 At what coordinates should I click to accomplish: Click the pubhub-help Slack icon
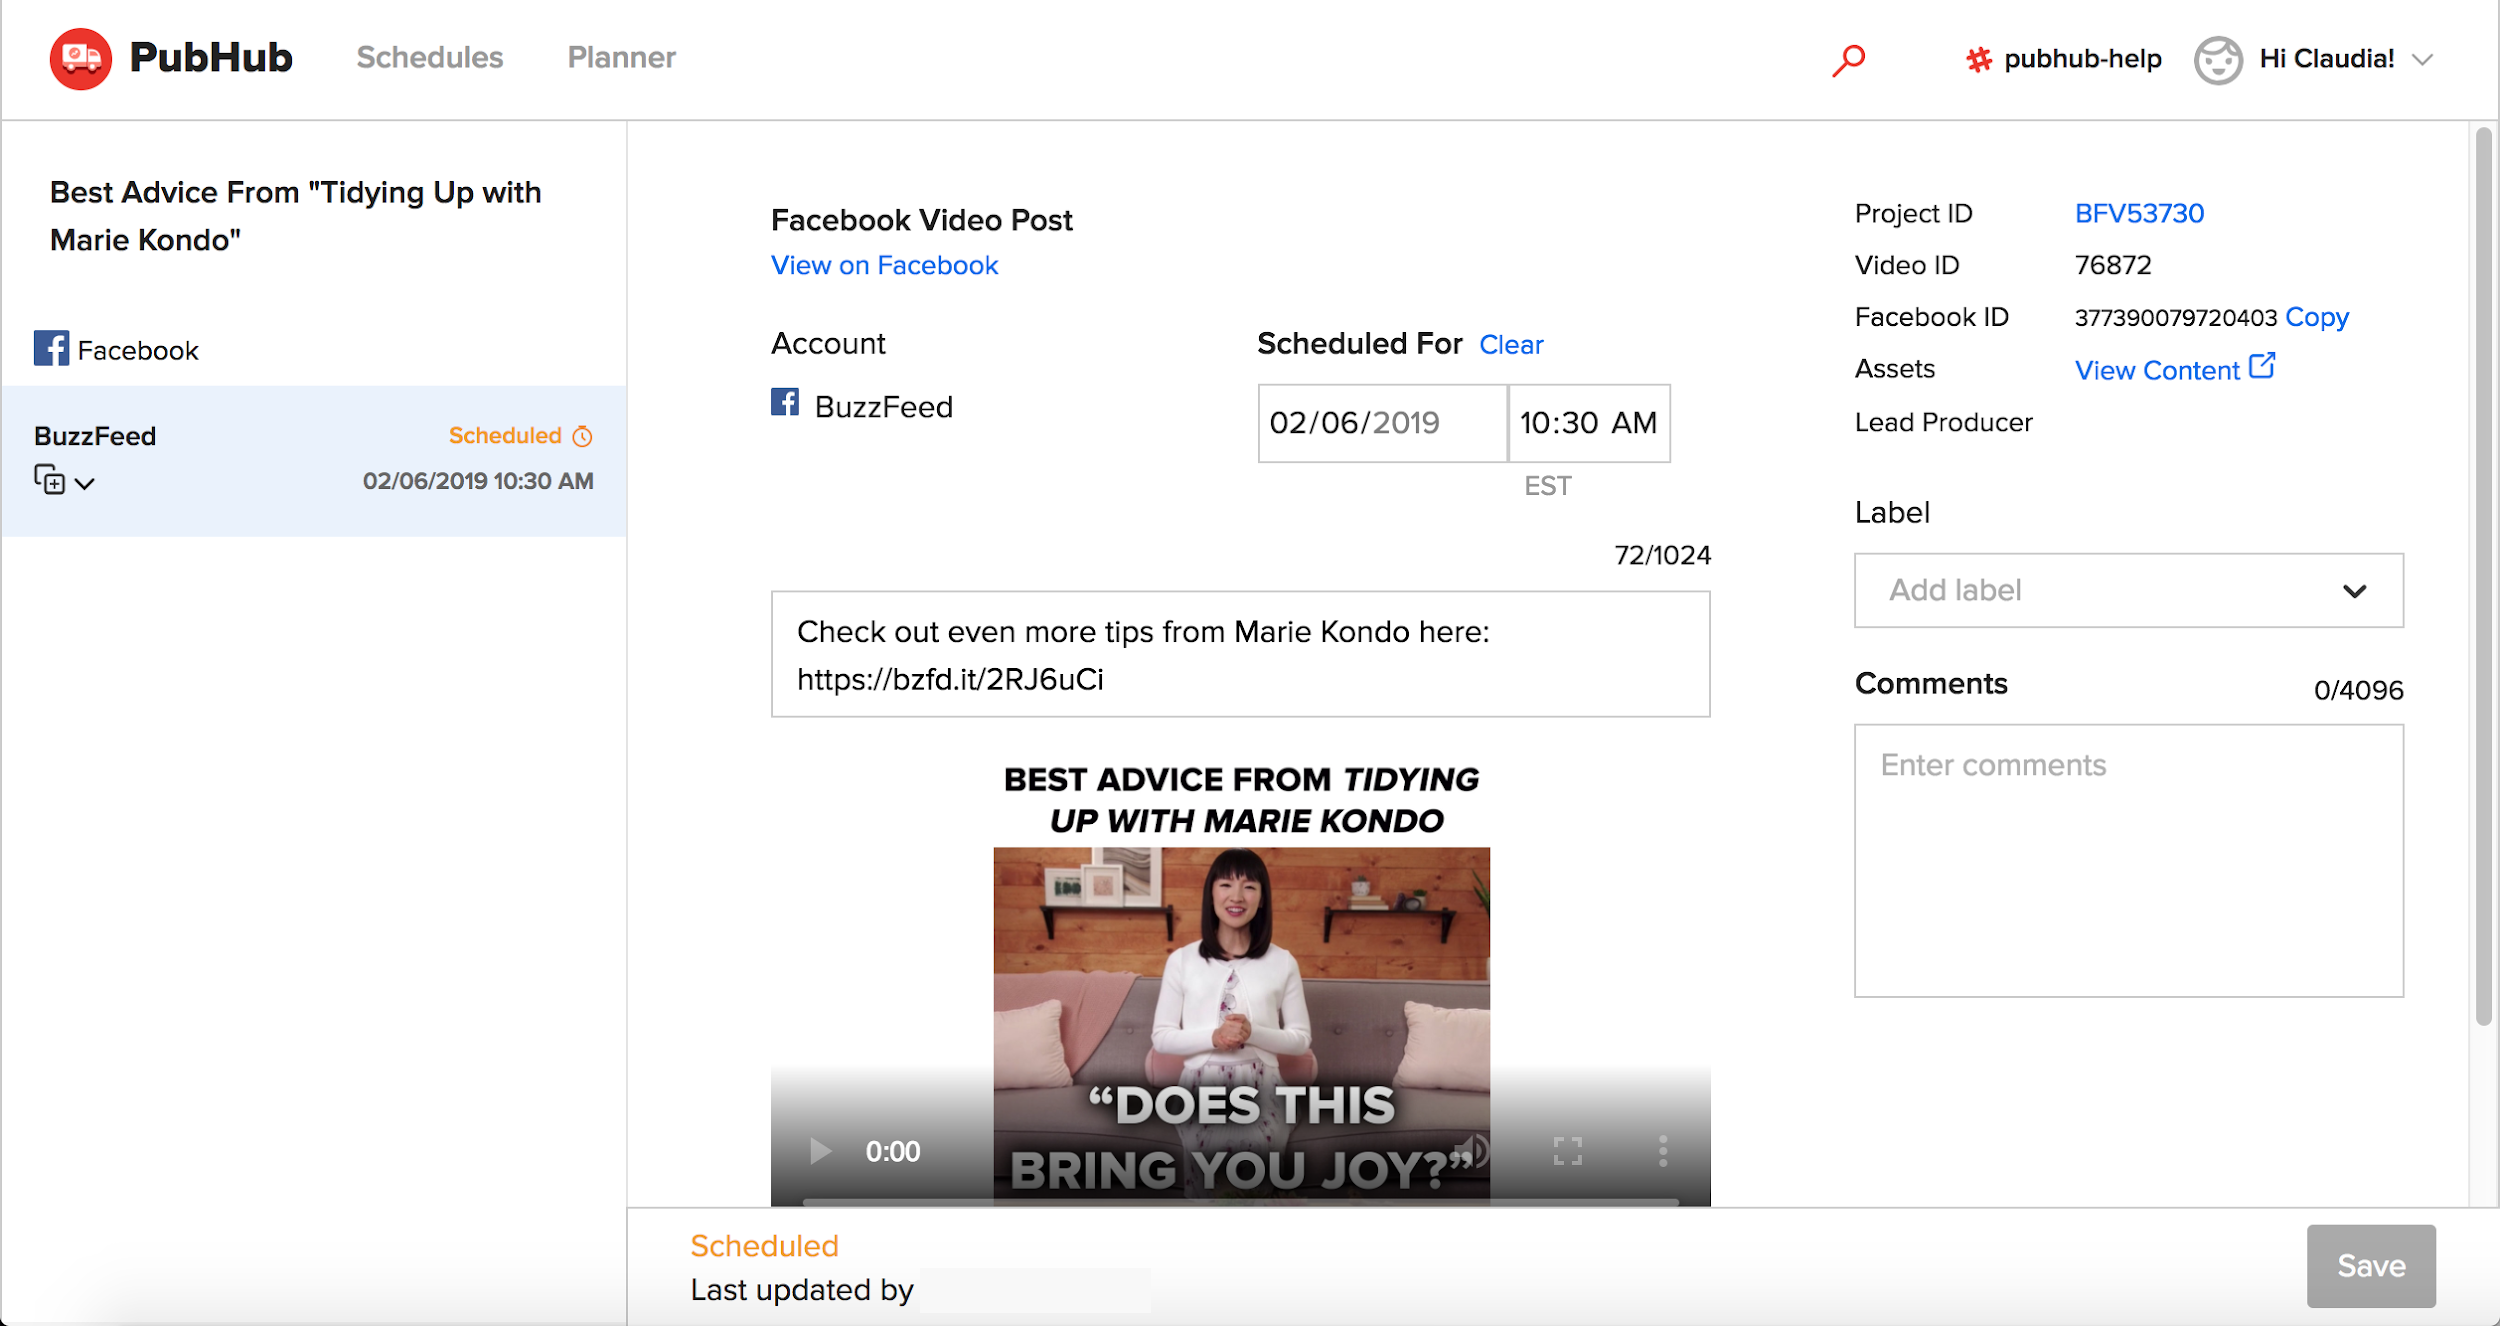click(1978, 59)
